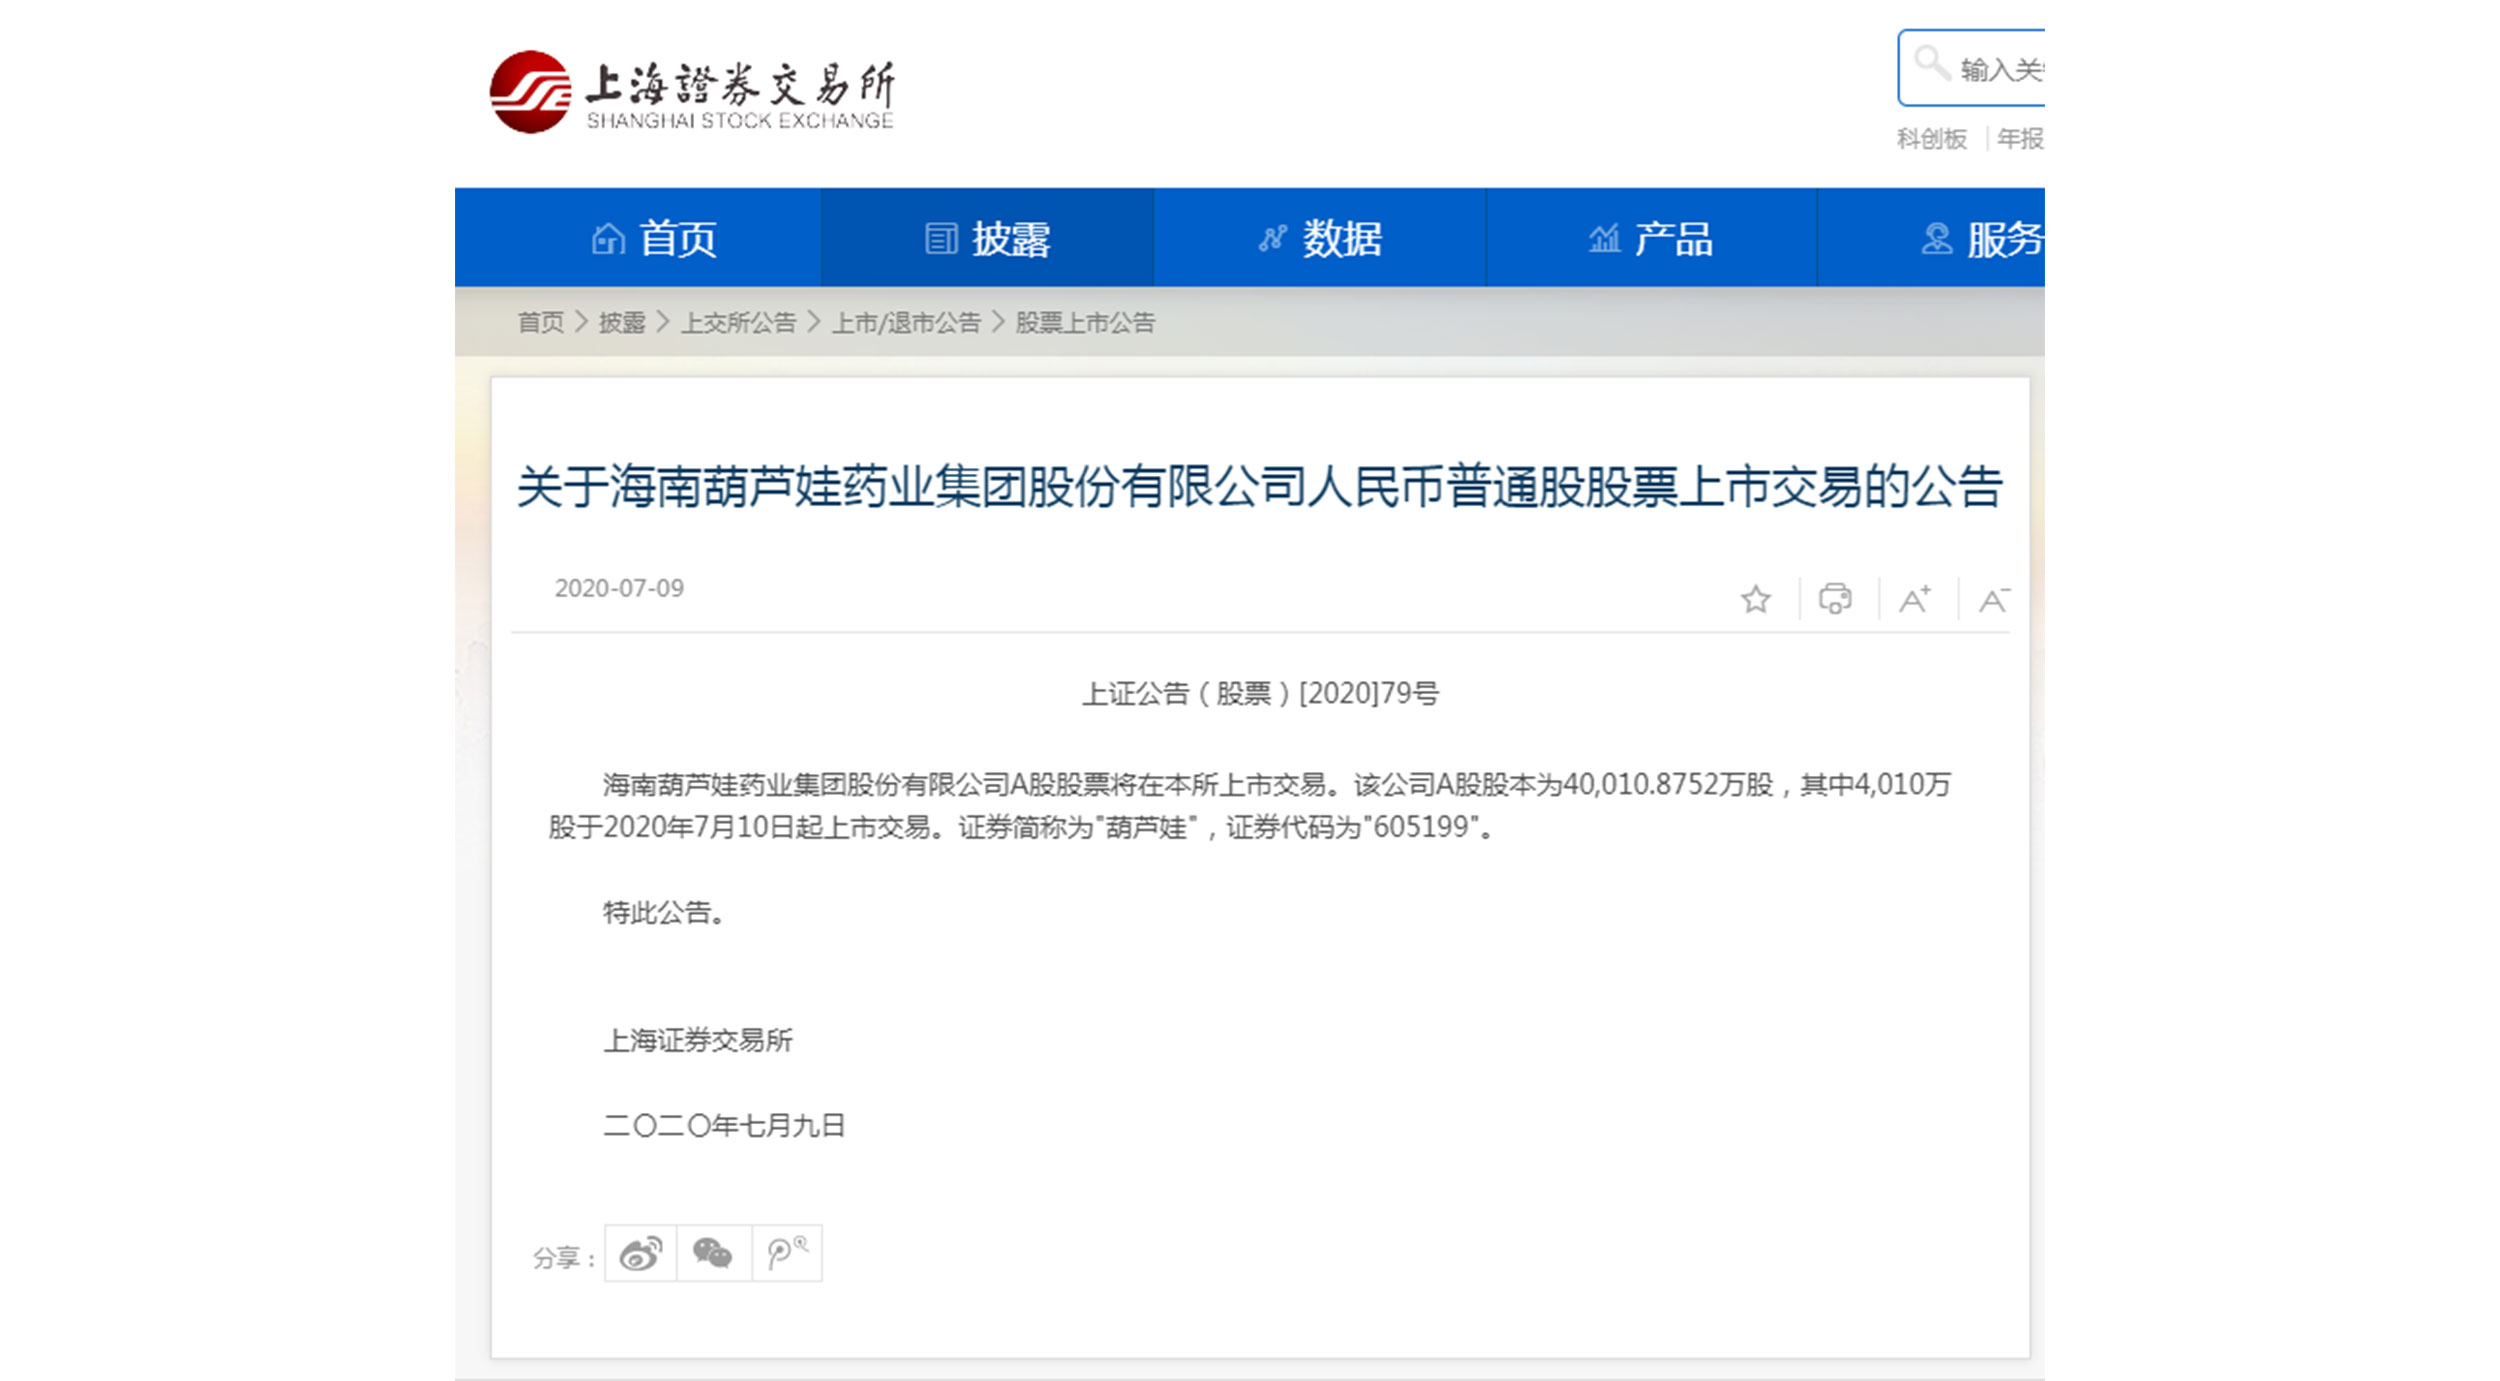Open the 首页 navigation tab
Screen dimensions: 2500x1381
point(638,238)
